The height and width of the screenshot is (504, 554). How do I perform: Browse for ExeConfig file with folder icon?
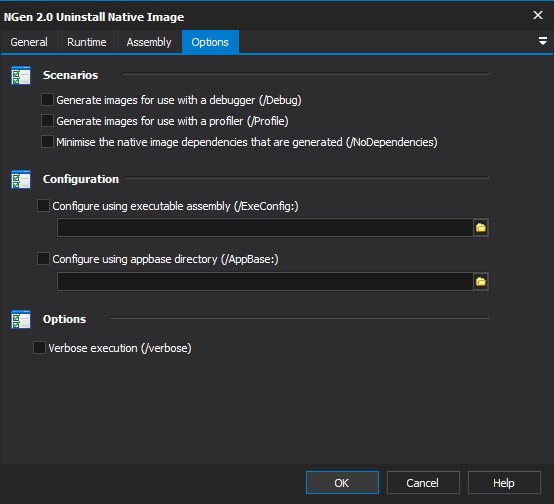click(481, 228)
